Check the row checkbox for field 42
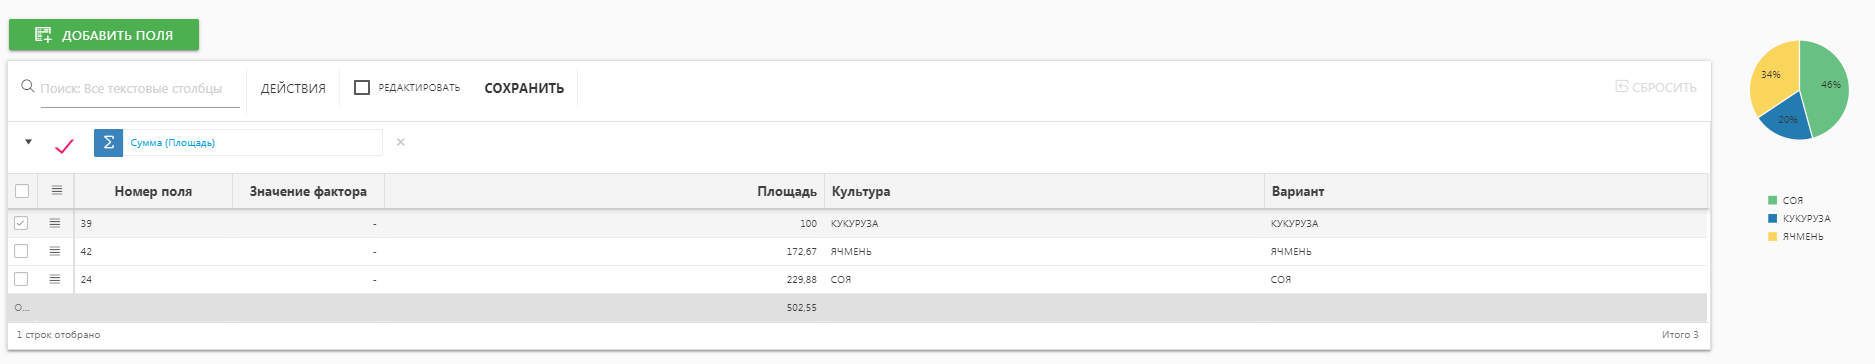Image resolution: width=1875 pixels, height=364 pixels. [x=21, y=251]
